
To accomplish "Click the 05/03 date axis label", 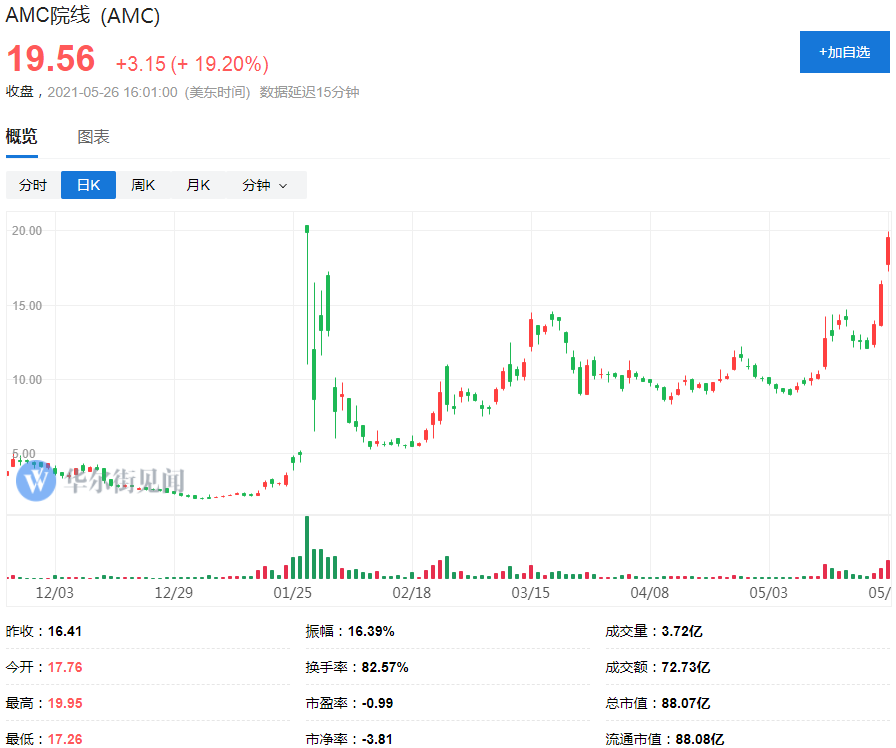I will (769, 593).
